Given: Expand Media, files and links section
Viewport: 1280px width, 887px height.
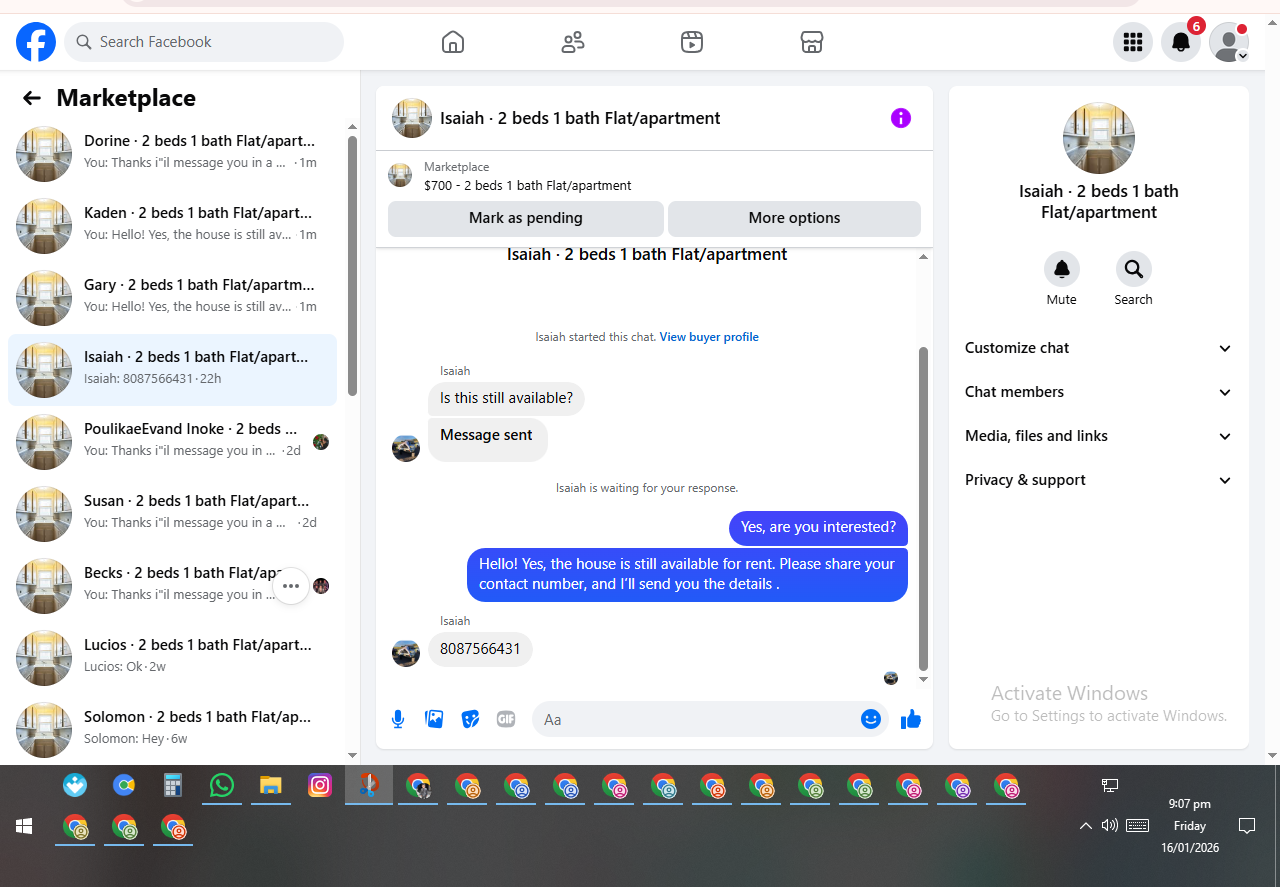Looking at the screenshot, I should 1098,436.
